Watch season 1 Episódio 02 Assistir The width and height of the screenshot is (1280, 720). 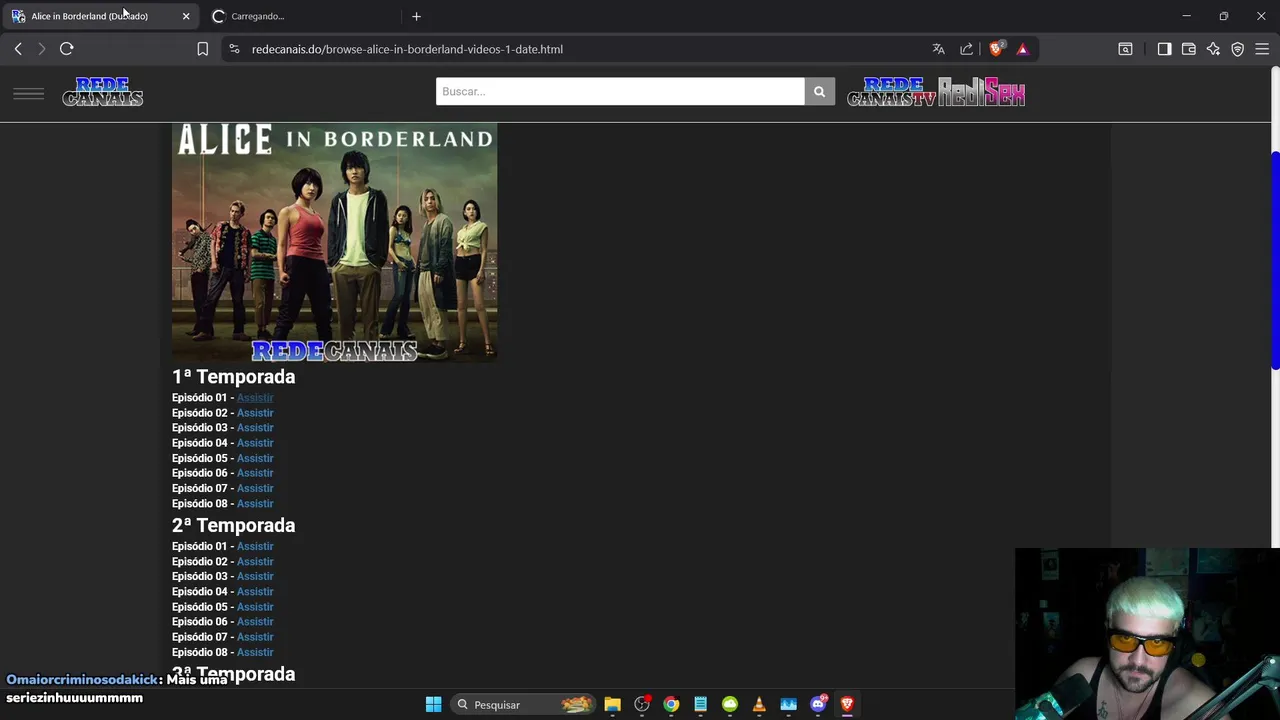255,413
